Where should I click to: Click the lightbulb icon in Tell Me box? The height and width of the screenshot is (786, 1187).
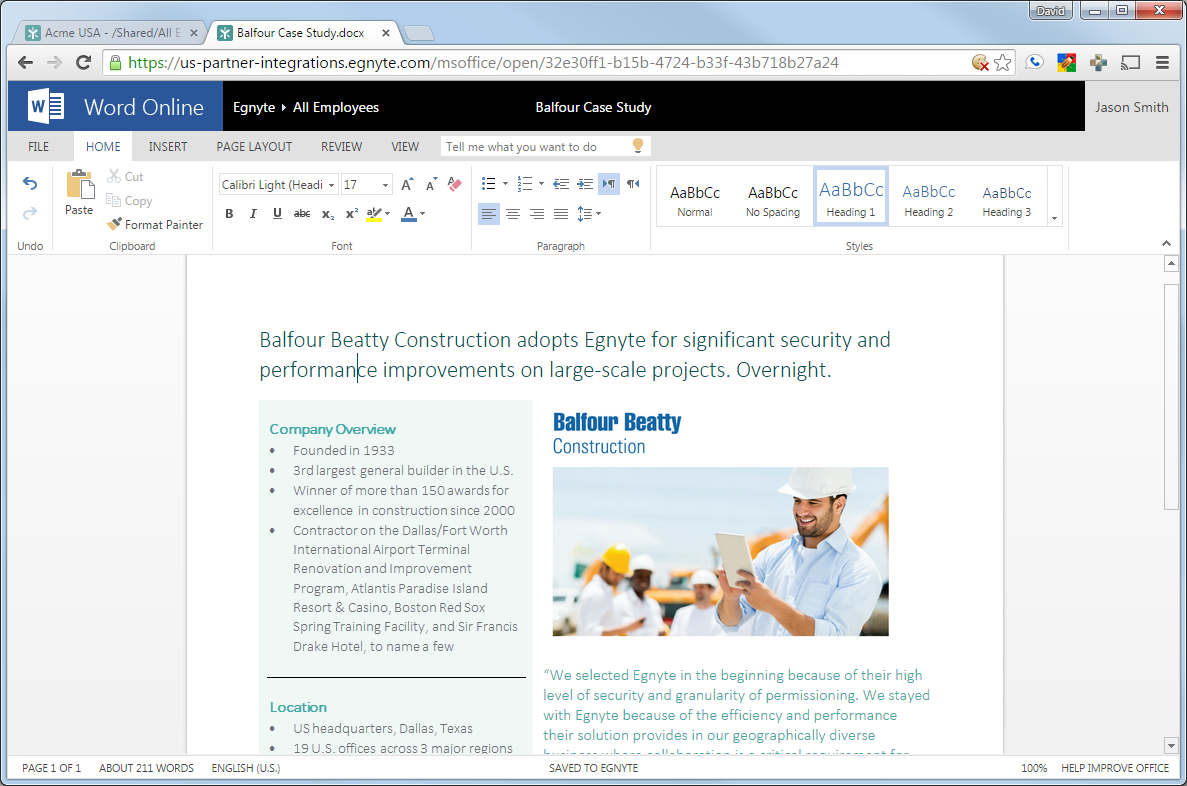click(637, 145)
